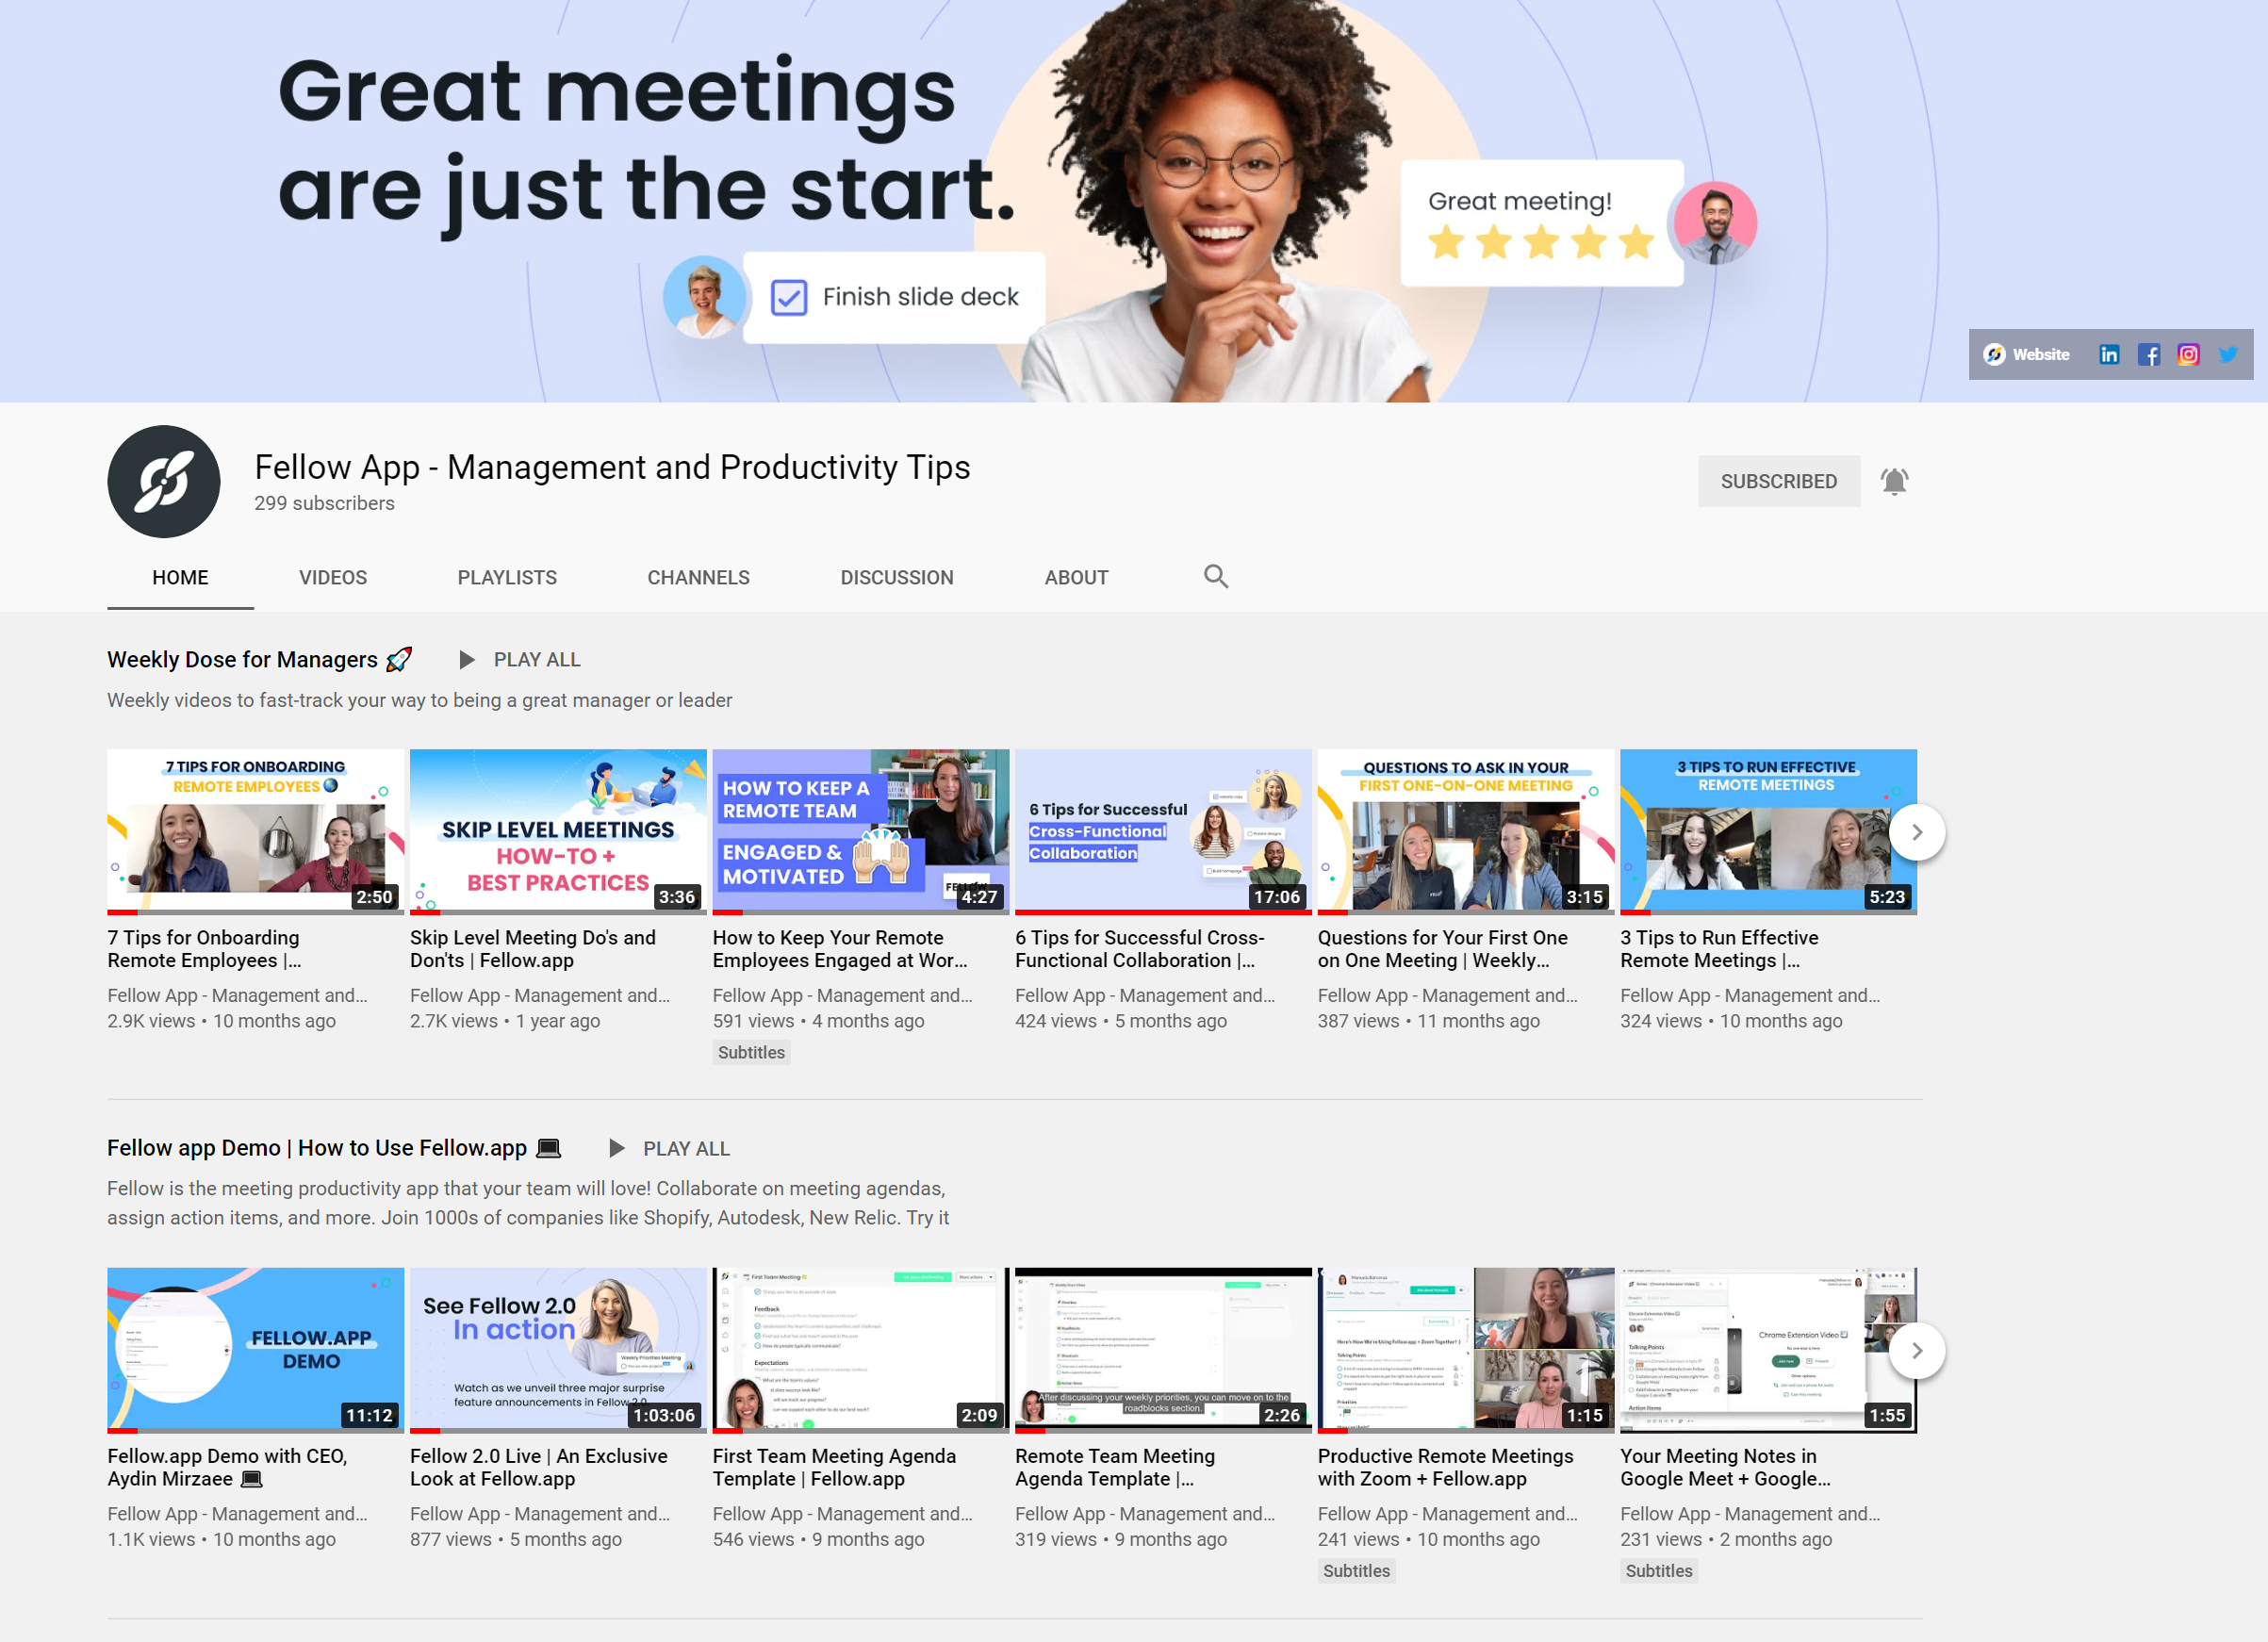2268x1642 pixels.
Task: Click the channel search magnifier icon
Action: point(1215,576)
